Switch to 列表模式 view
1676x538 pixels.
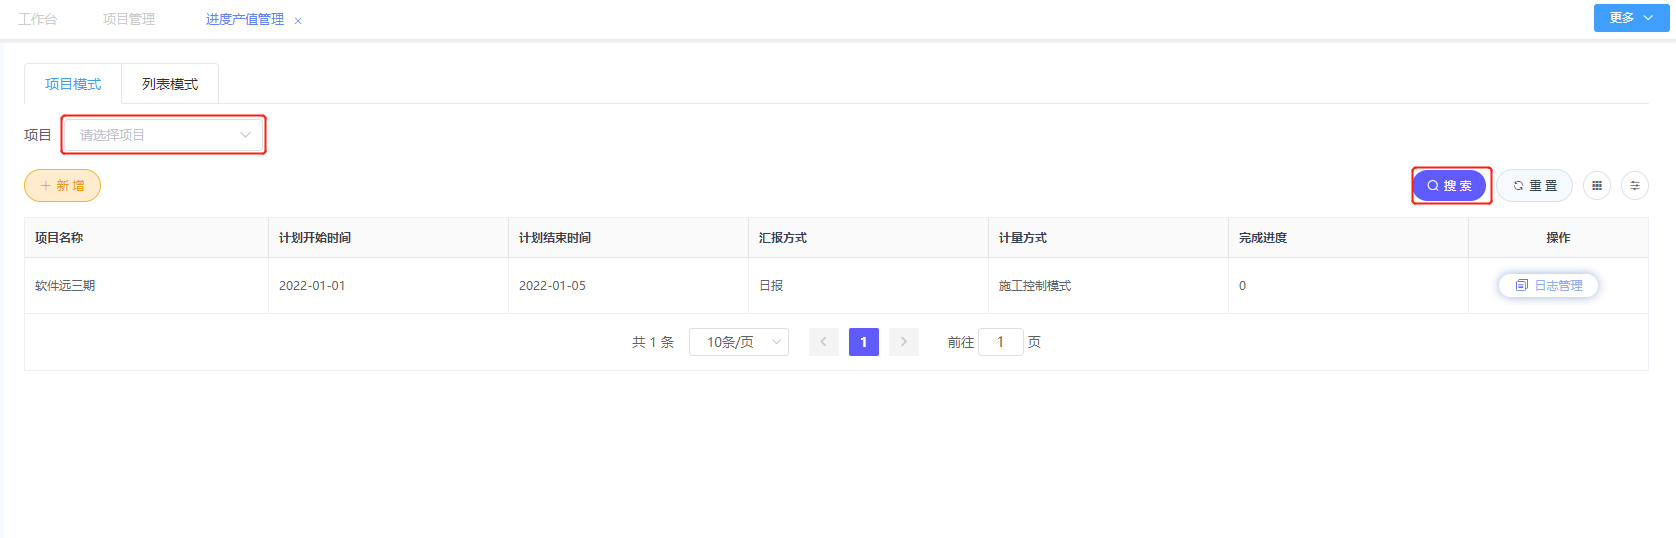tap(170, 84)
